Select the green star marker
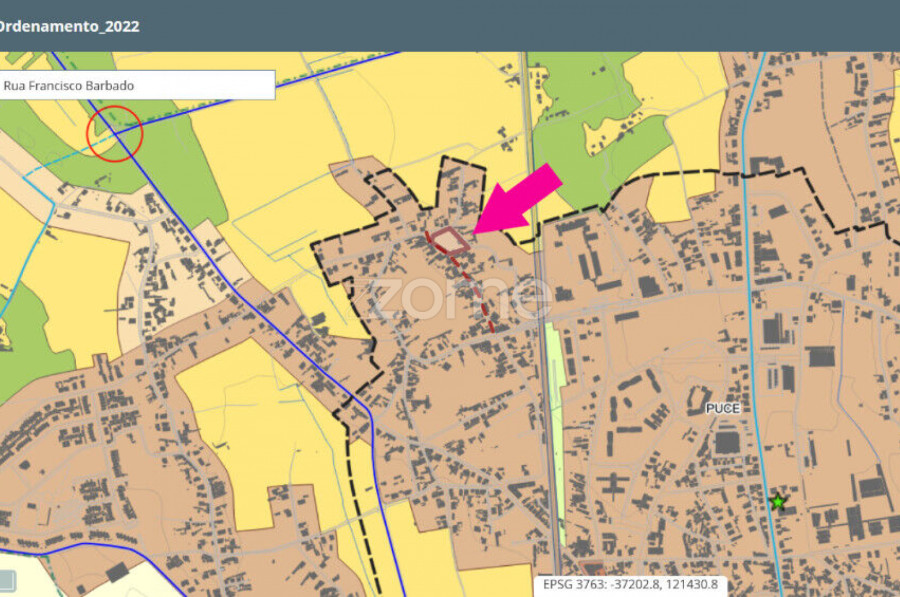 click(x=777, y=502)
